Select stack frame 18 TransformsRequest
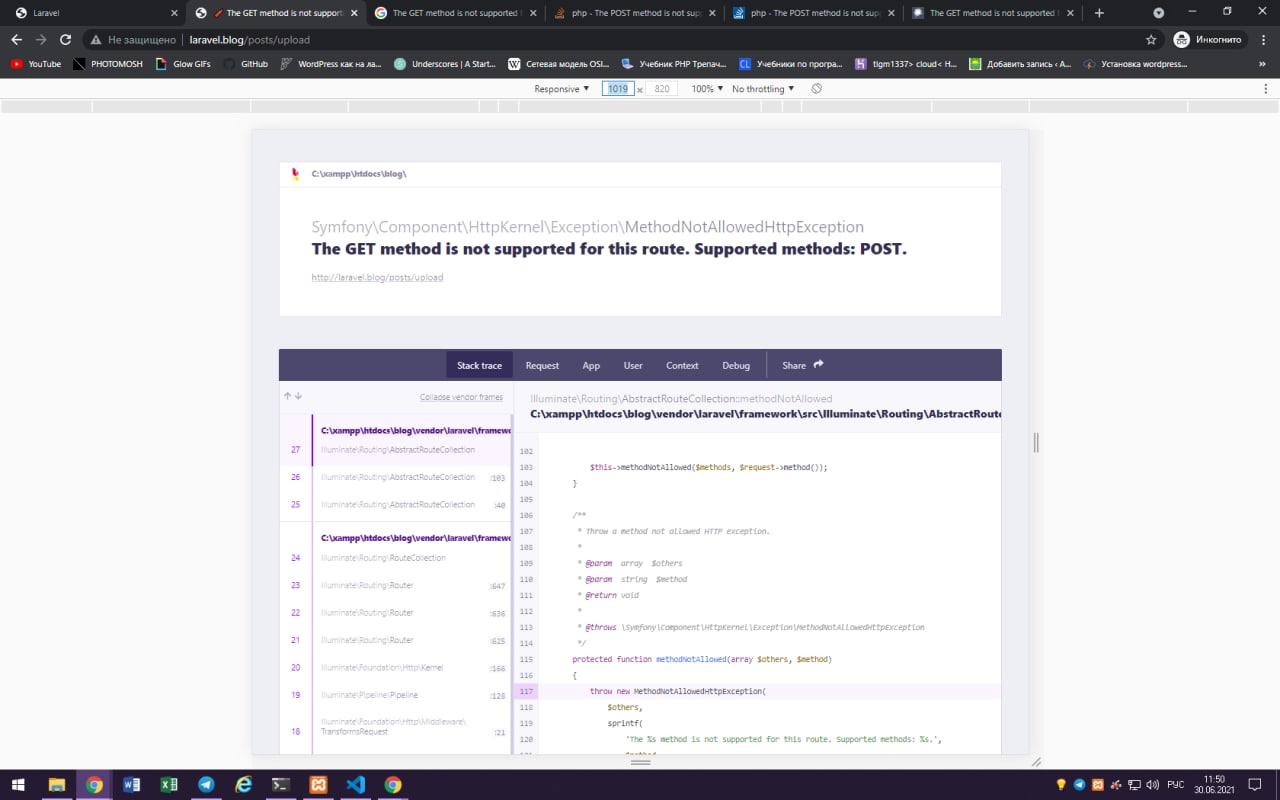Image resolution: width=1280 pixels, height=800 pixels. pos(396,727)
